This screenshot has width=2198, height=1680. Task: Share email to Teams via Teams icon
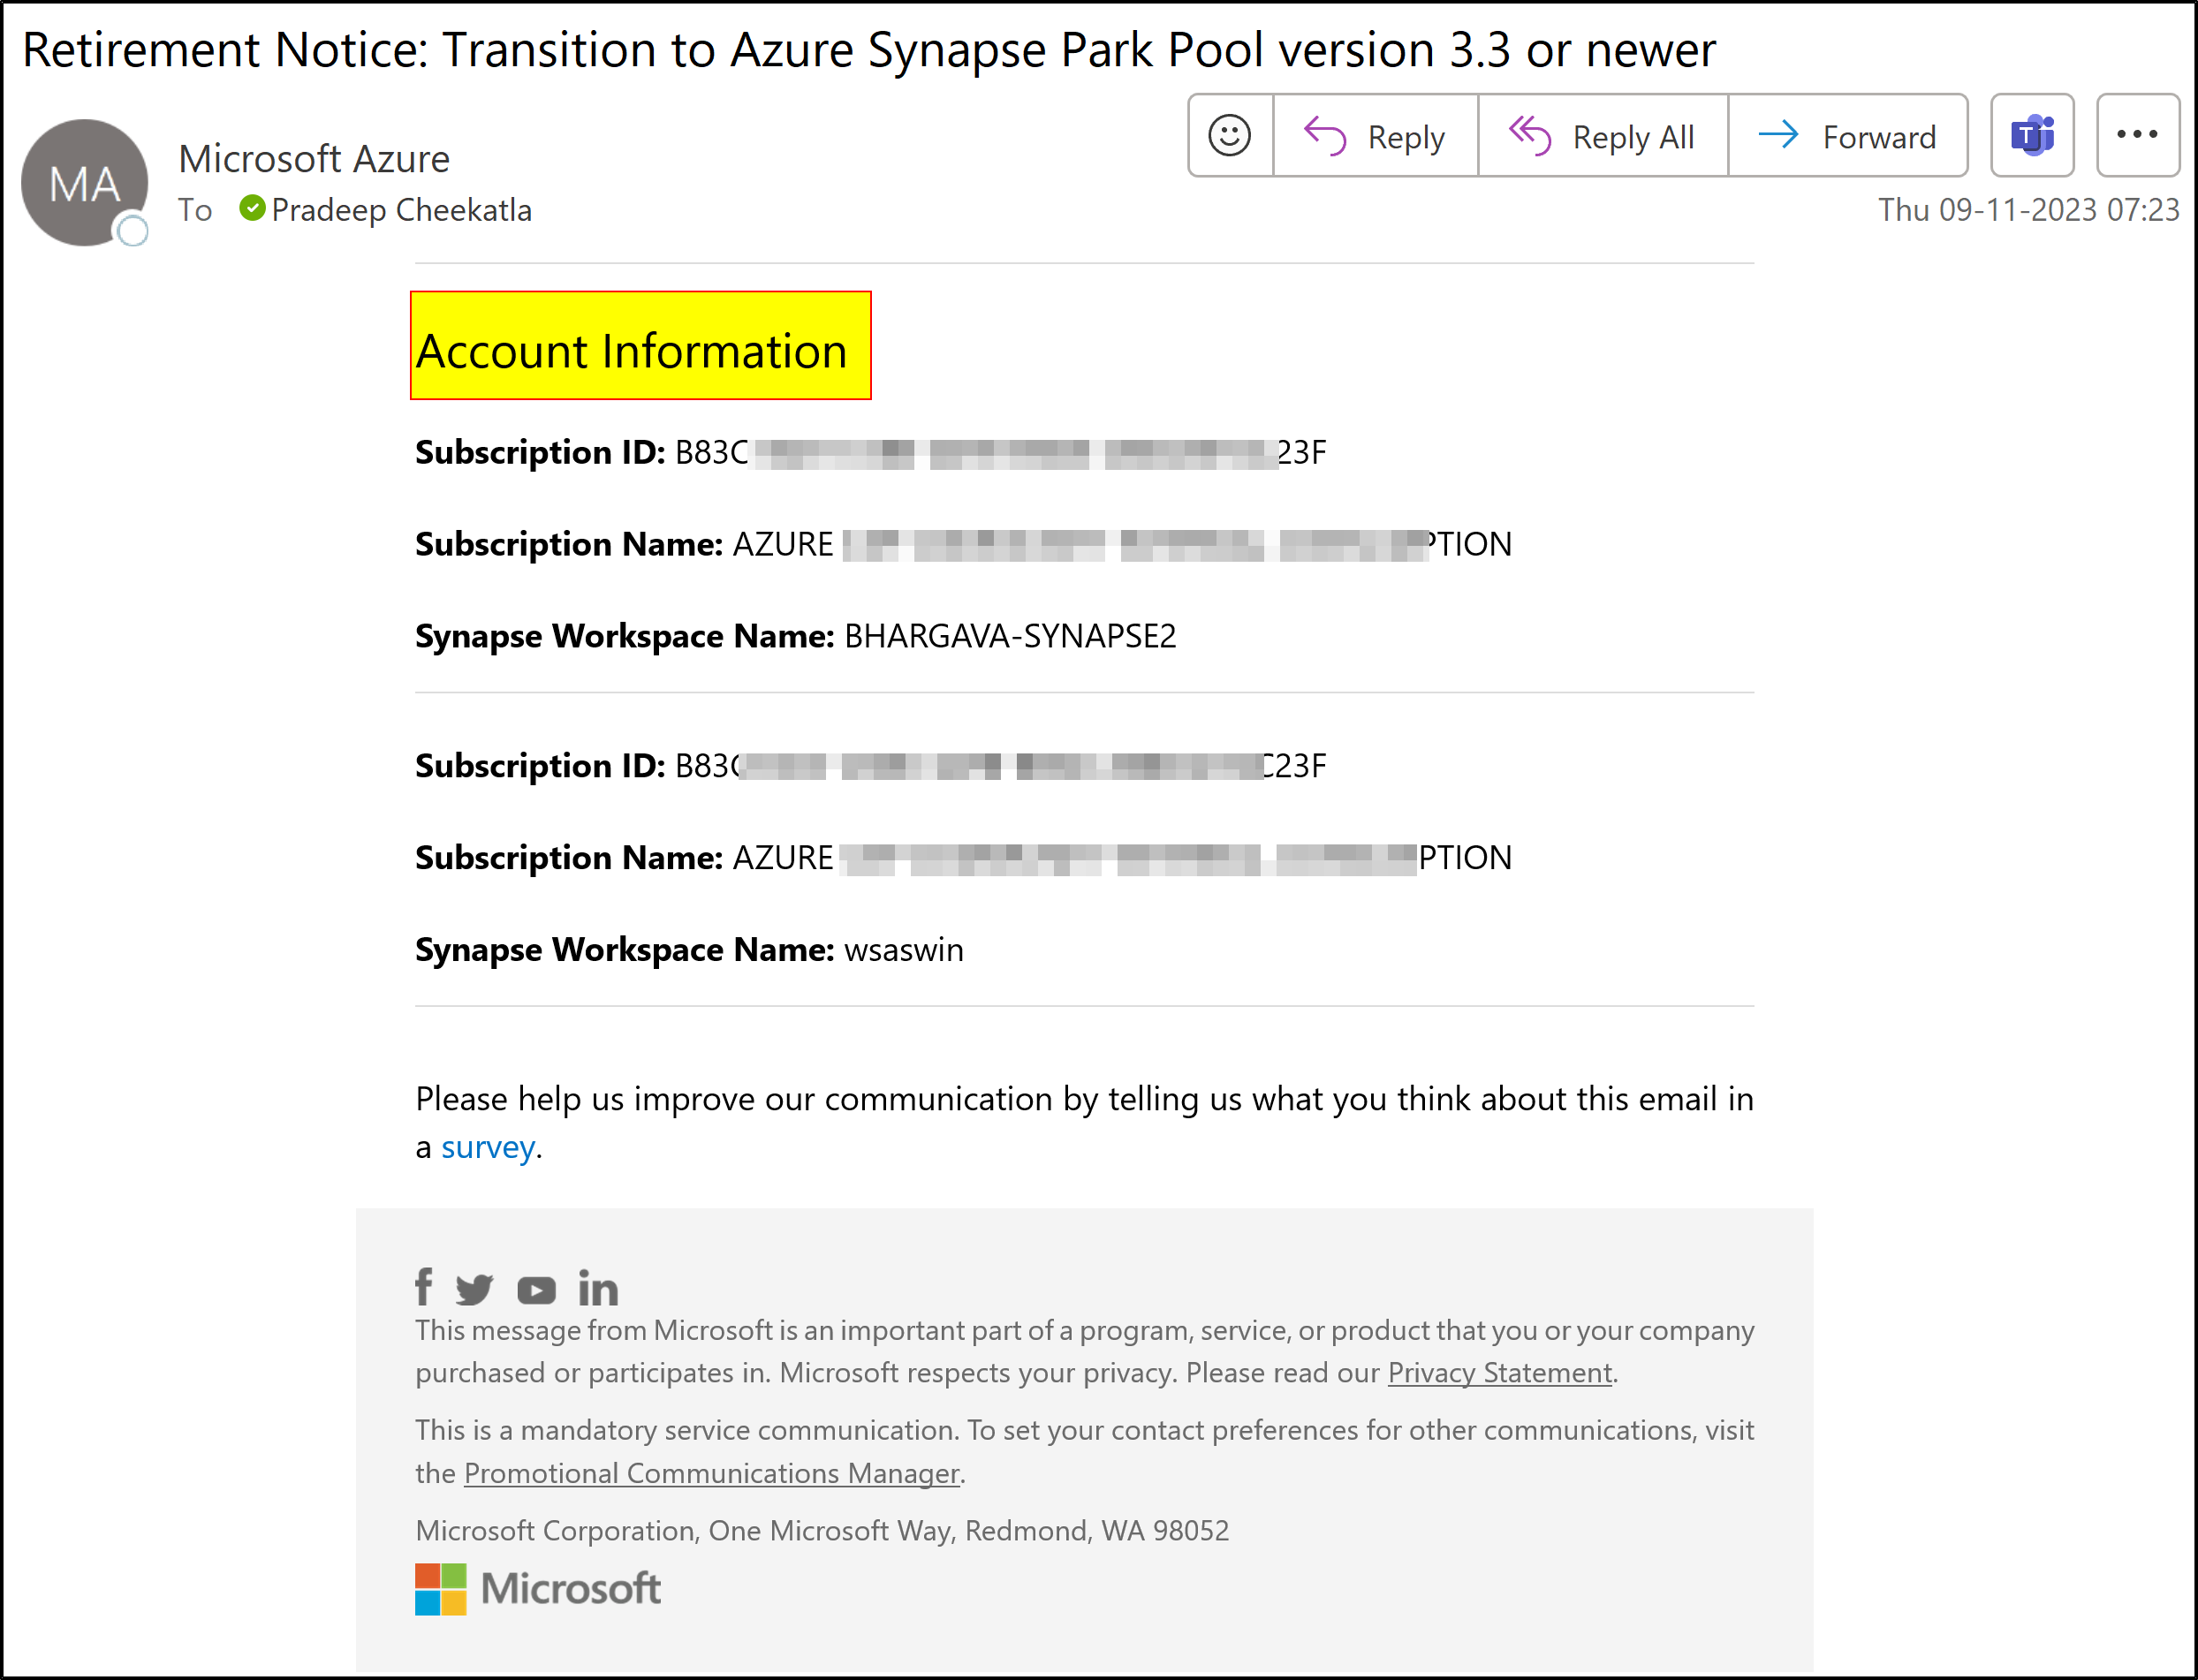click(2032, 135)
